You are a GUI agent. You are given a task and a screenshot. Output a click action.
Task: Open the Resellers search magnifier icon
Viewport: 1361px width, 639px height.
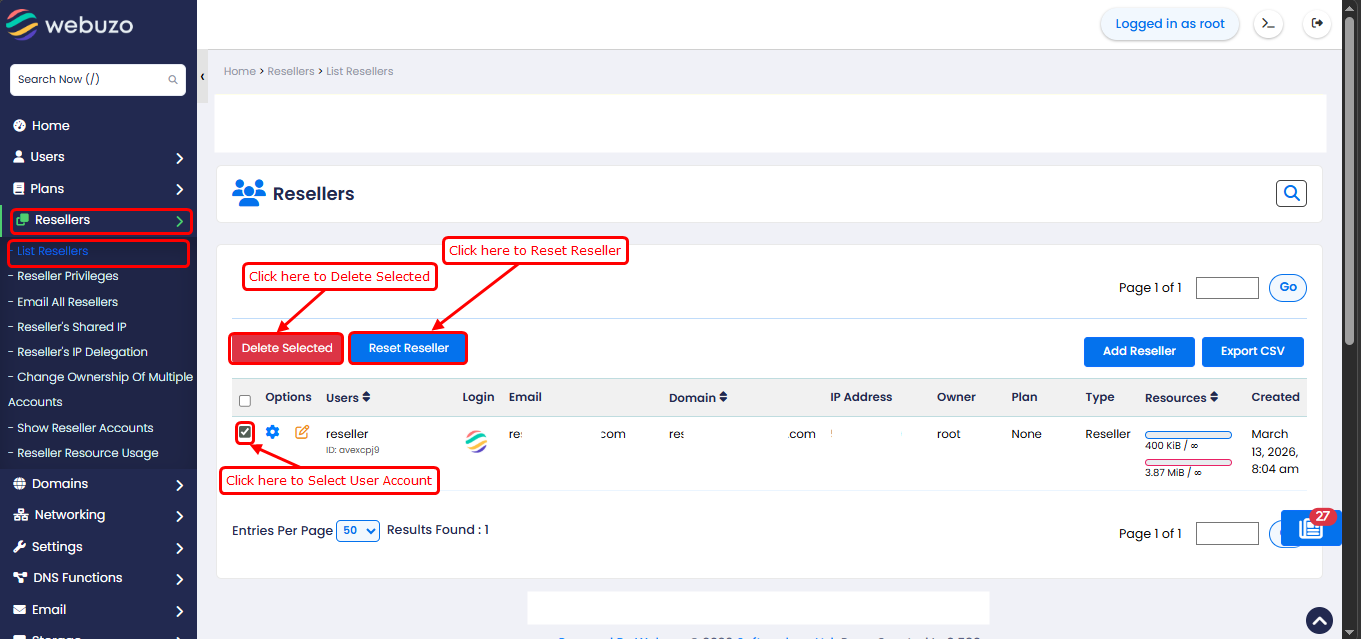(x=1291, y=193)
